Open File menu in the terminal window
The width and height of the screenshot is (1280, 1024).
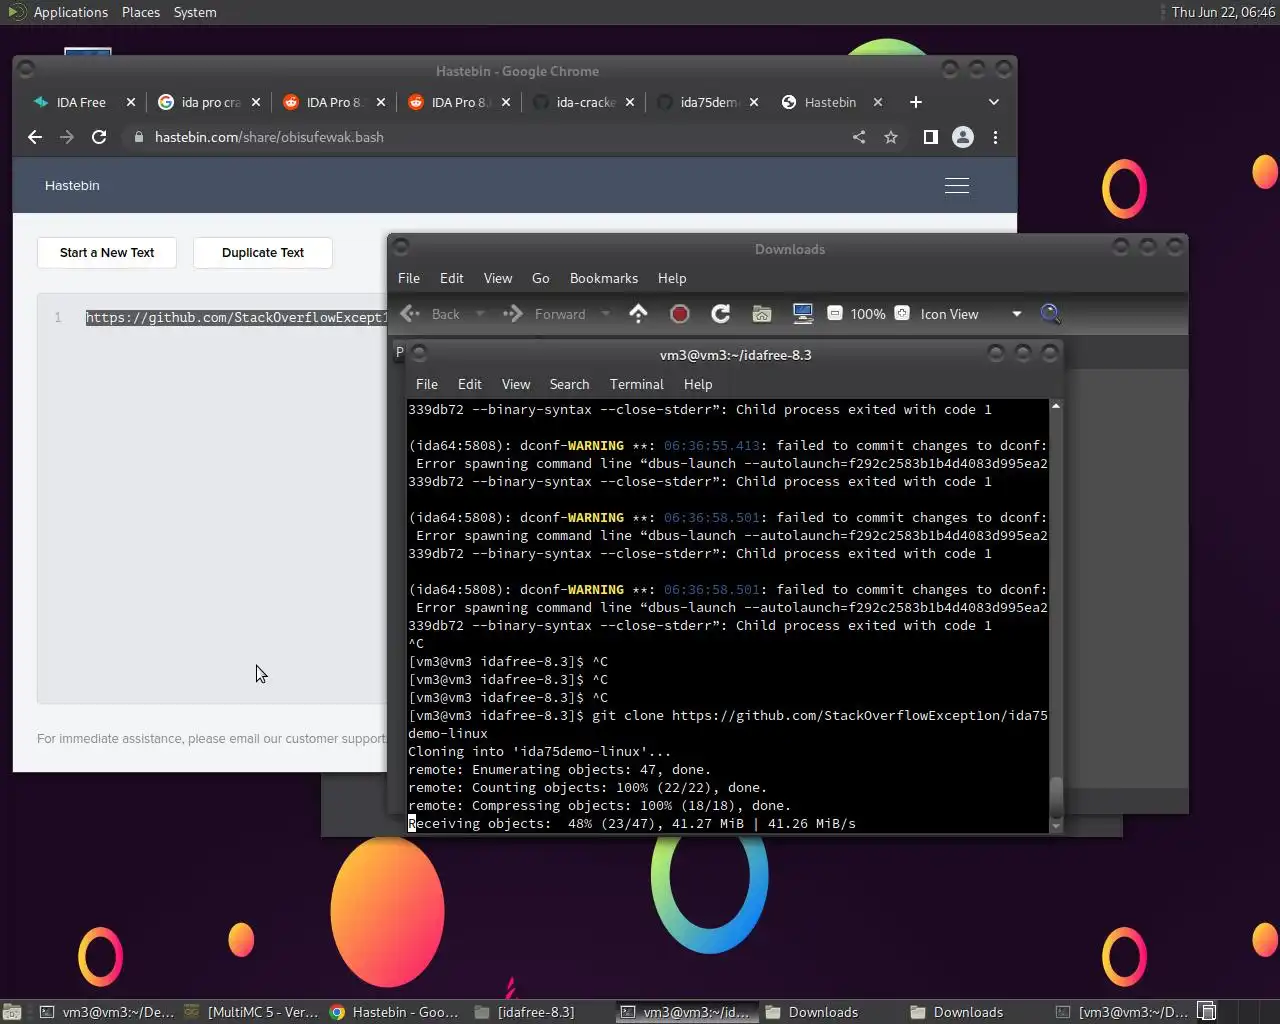coord(427,384)
